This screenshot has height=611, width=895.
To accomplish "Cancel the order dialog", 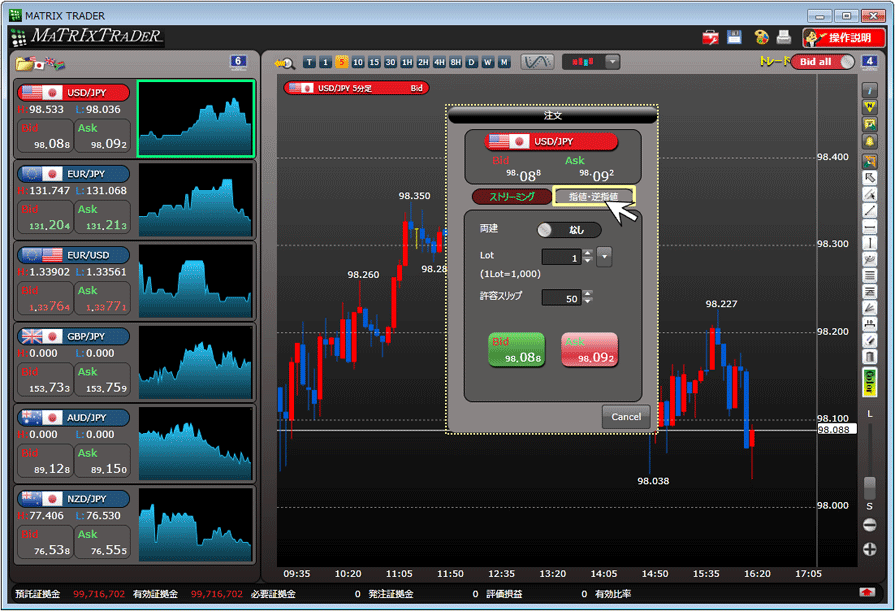I will coord(626,416).
